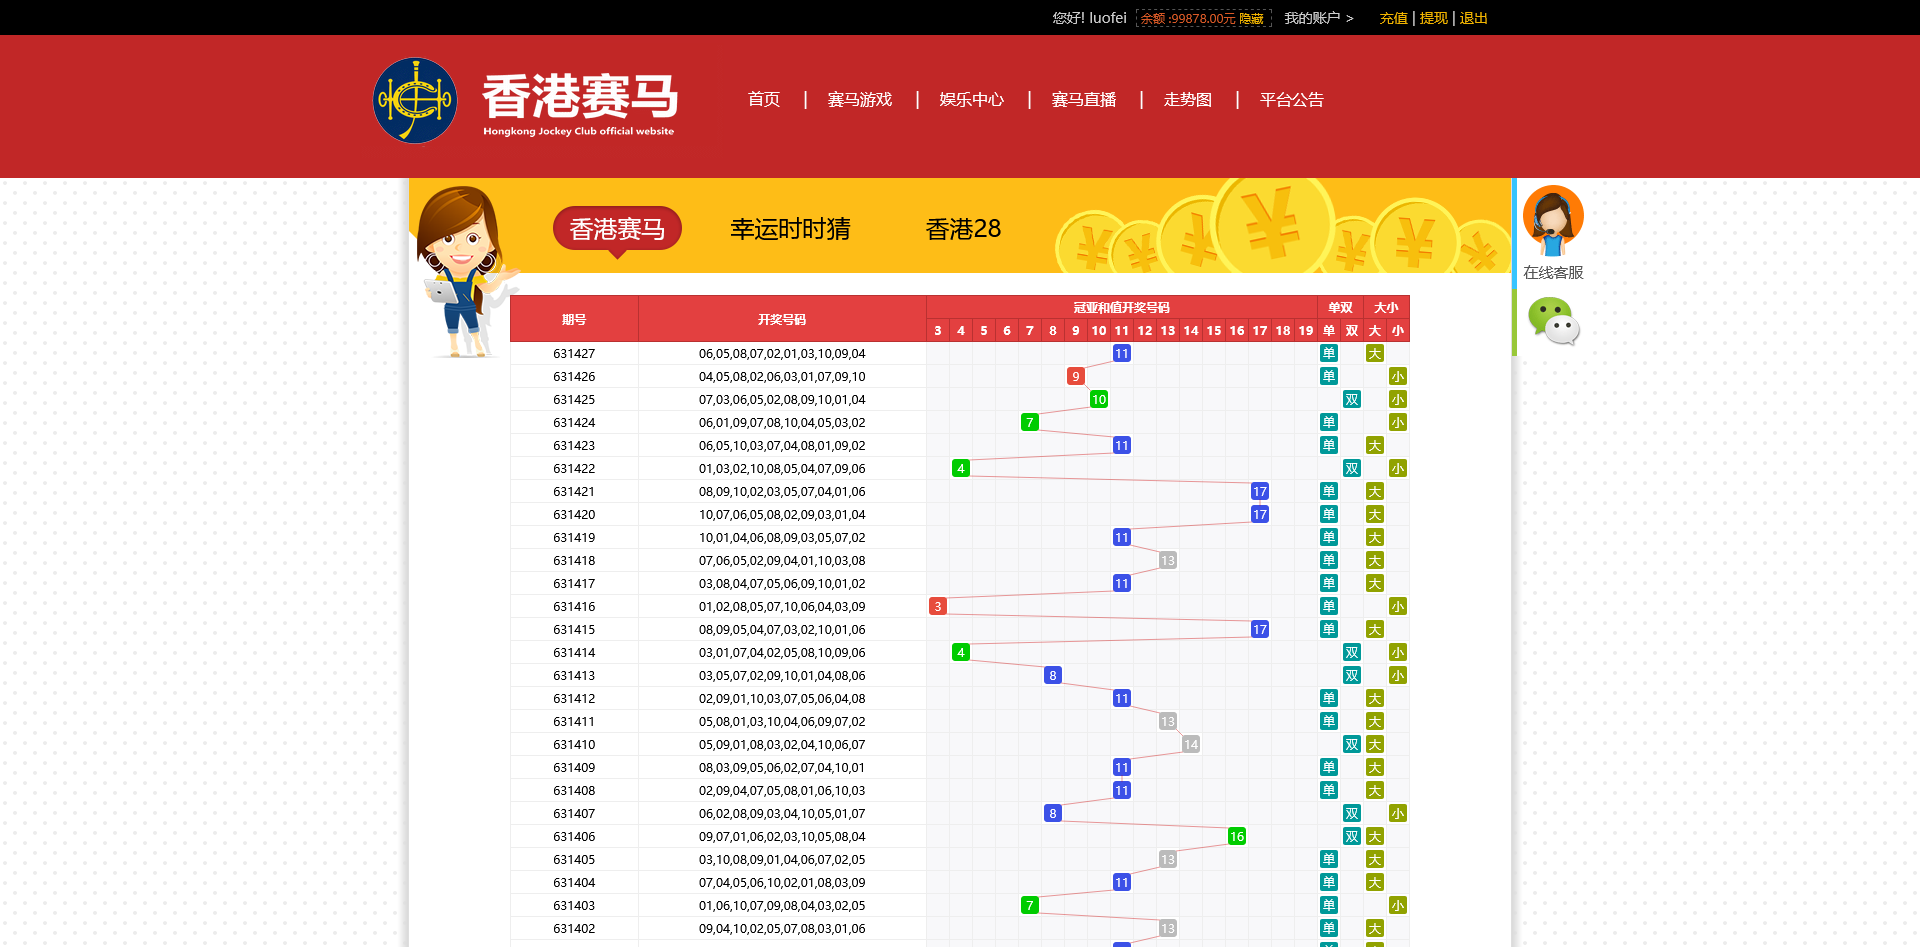This screenshot has width=1920, height=947.
Task: Click red number 9 marker in row 631426
Action: [x=1075, y=377]
